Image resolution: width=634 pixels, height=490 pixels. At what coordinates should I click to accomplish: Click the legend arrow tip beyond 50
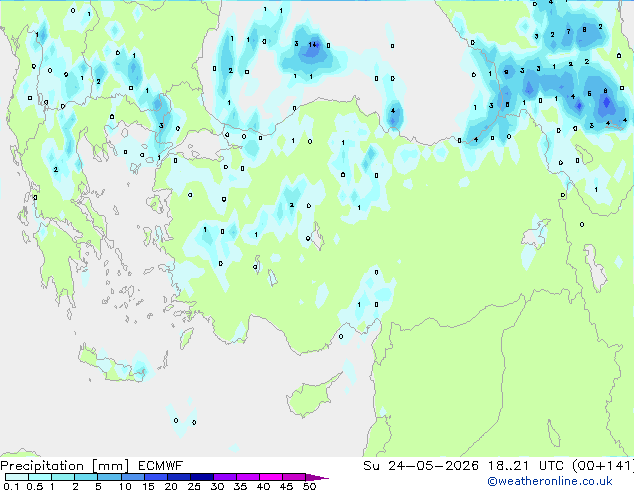click(318, 477)
